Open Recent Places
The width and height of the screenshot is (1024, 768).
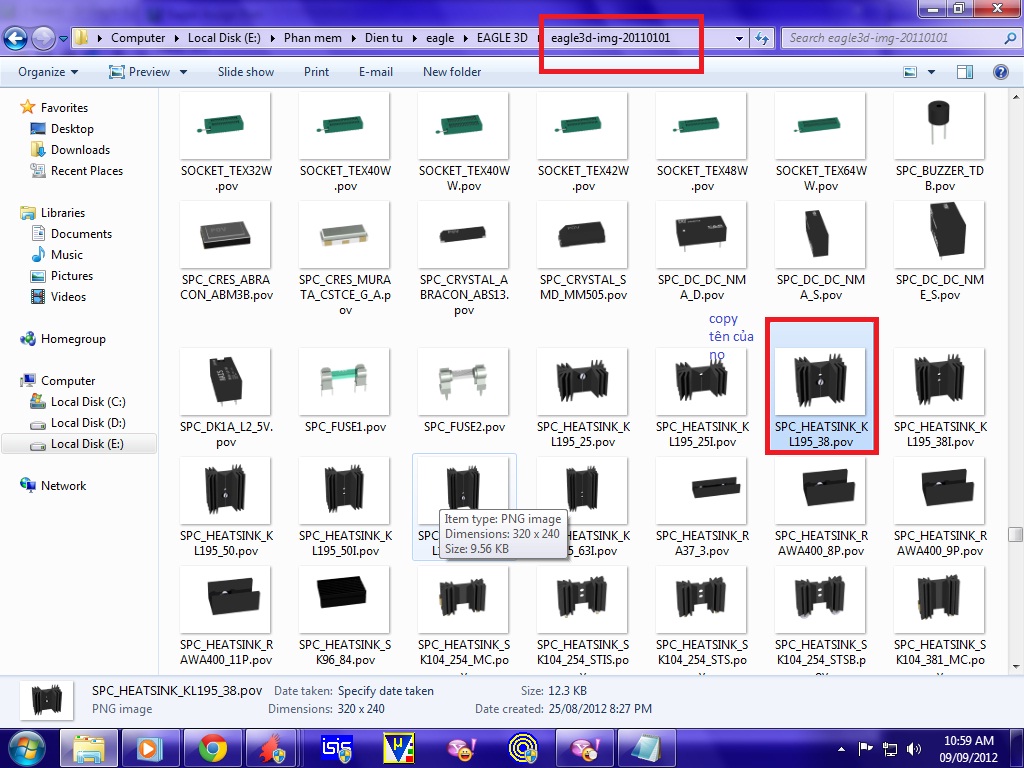click(87, 170)
